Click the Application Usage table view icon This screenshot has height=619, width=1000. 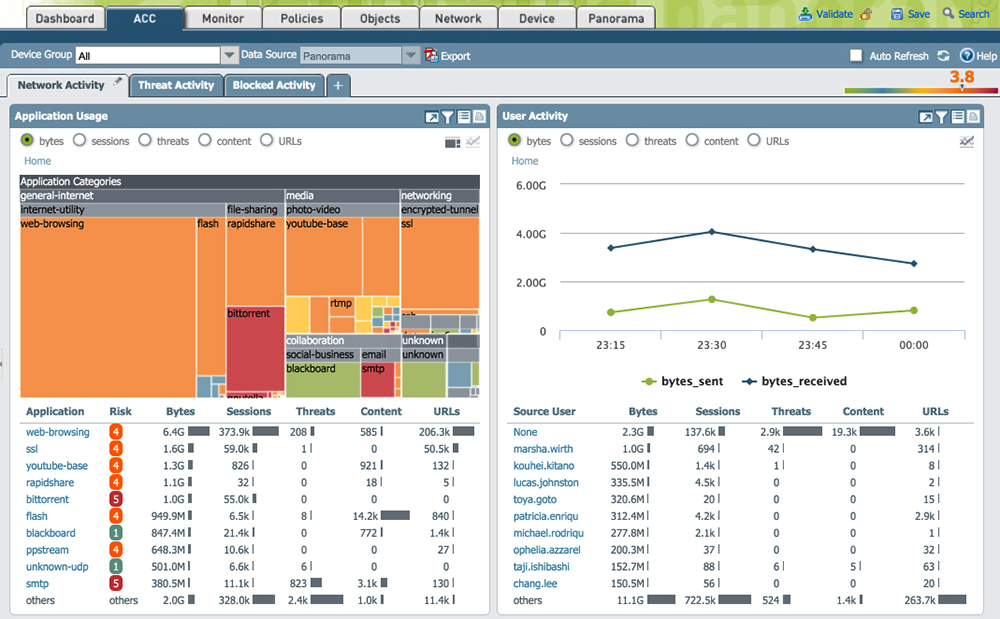pos(464,117)
